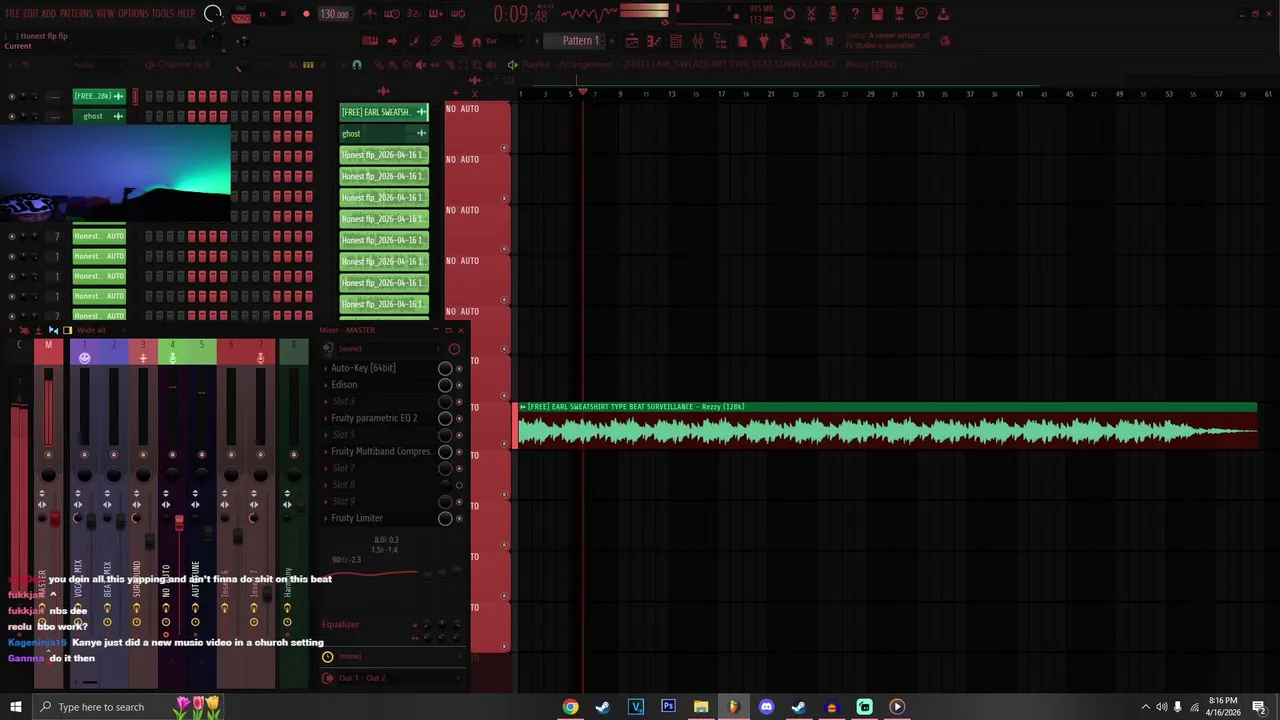This screenshot has width=1280, height=720.
Task: Click the newer version available notice
Action: pyautogui.click(x=888, y=41)
